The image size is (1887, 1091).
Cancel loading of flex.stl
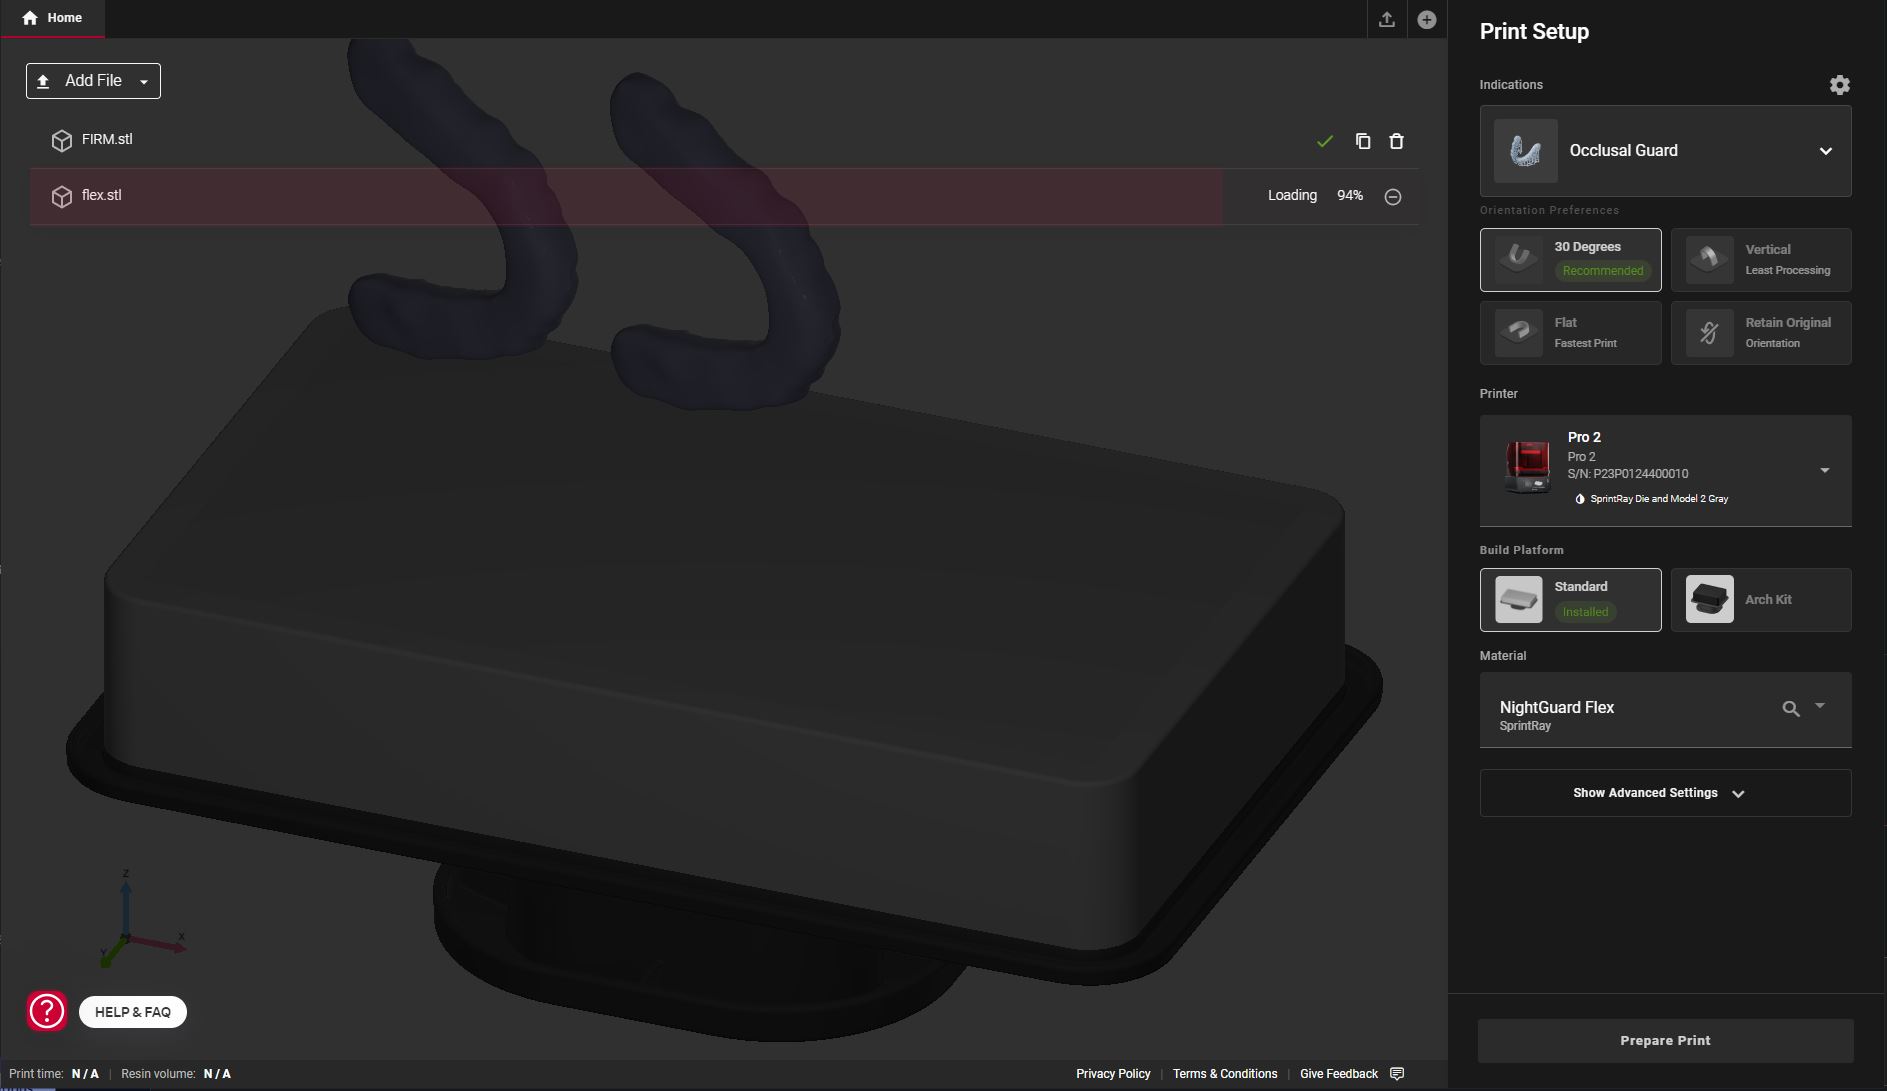pos(1392,197)
